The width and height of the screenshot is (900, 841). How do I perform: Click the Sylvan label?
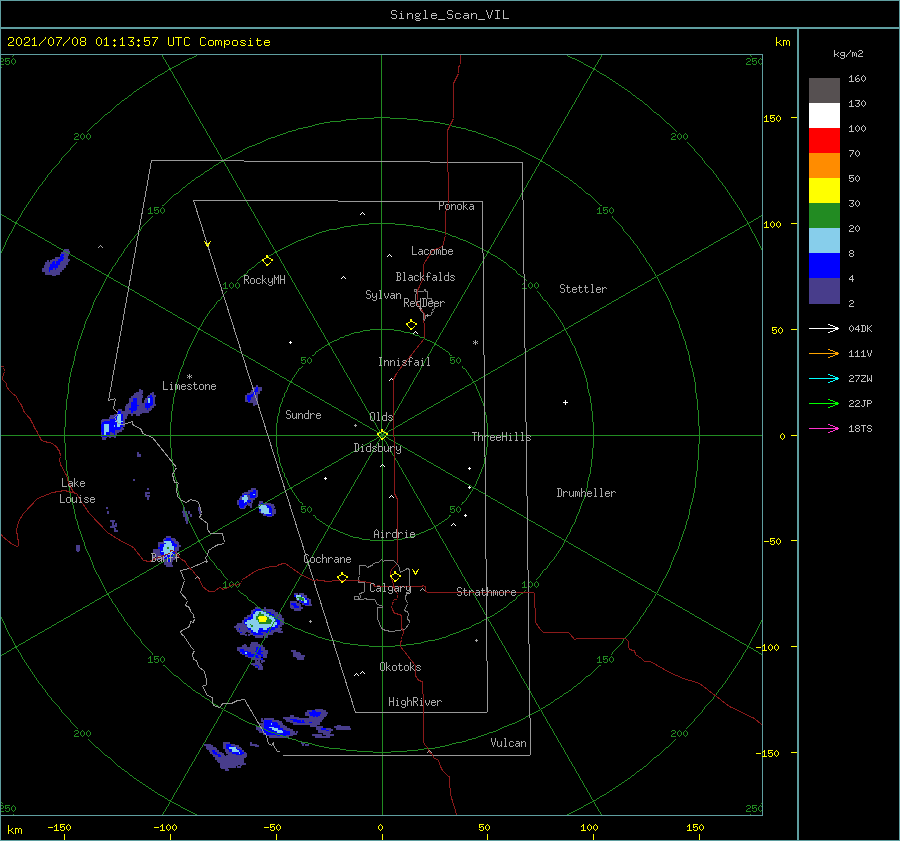click(x=383, y=295)
